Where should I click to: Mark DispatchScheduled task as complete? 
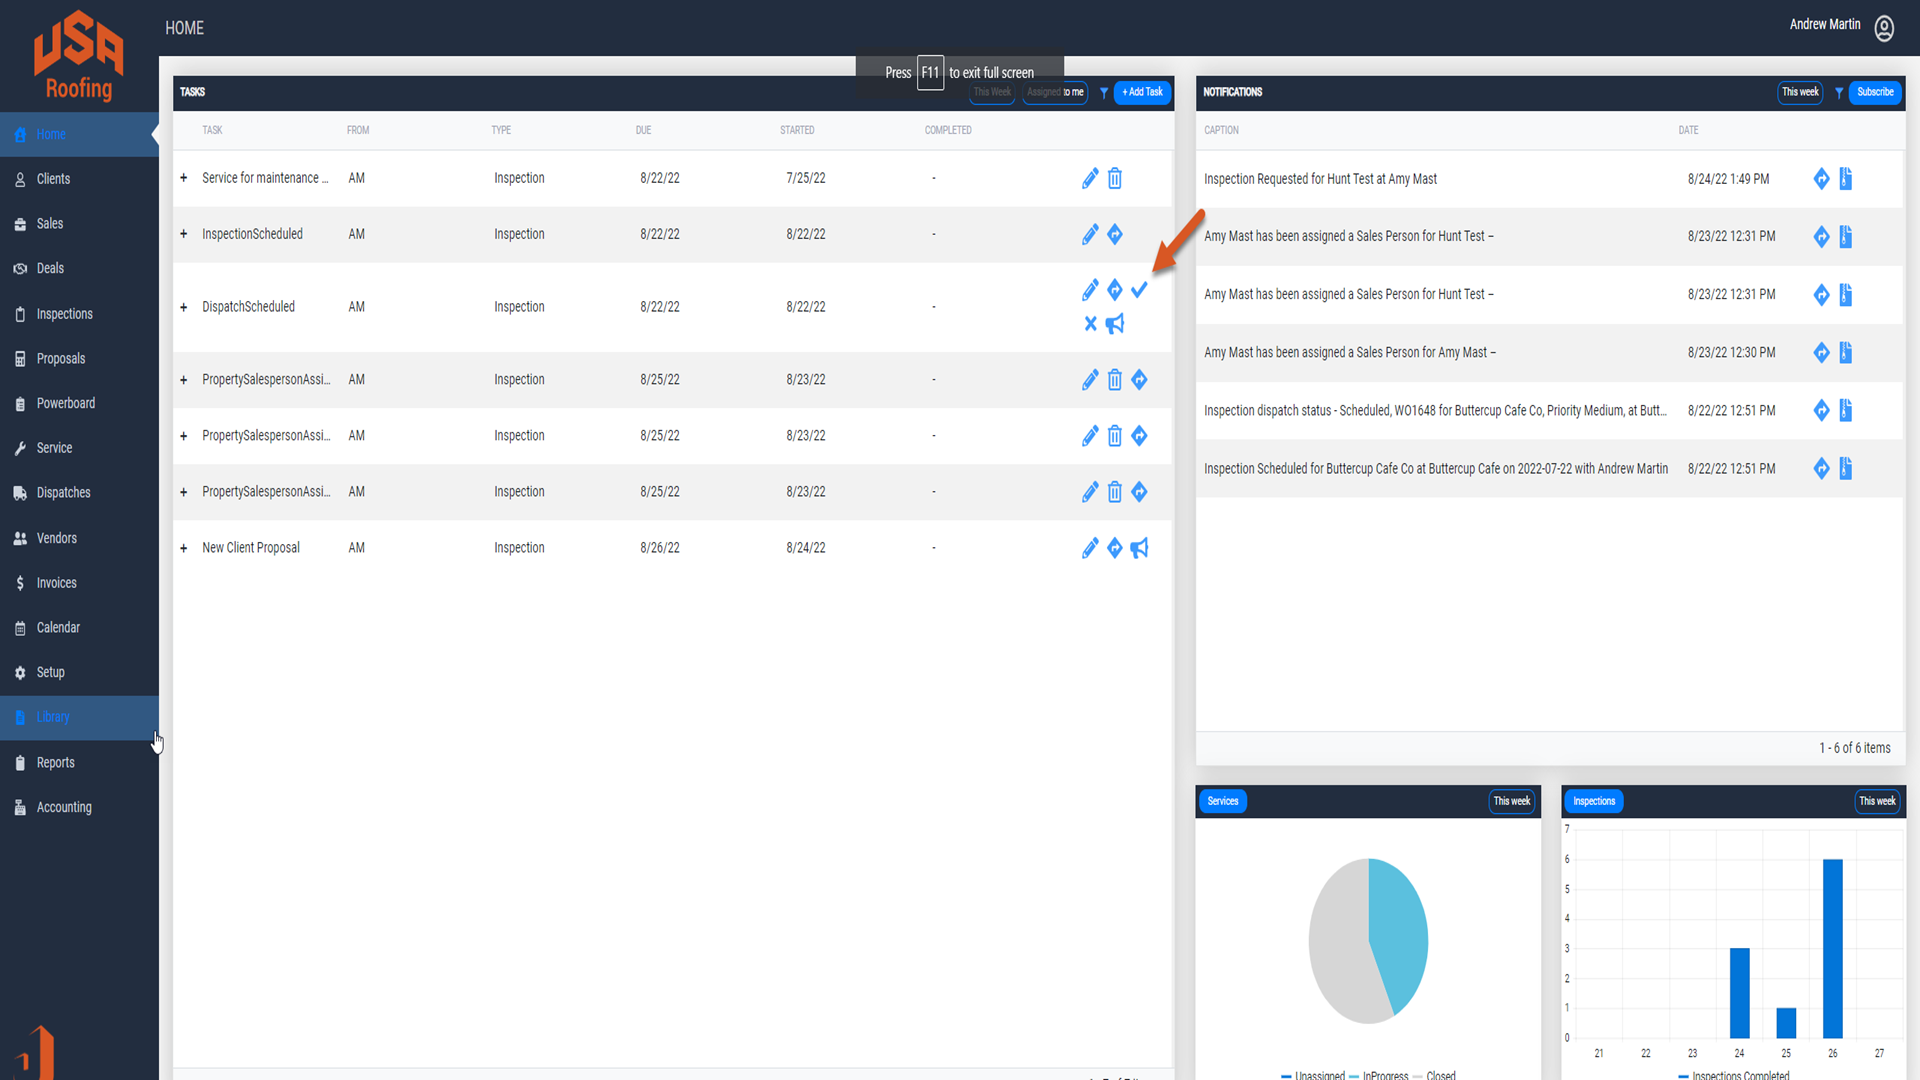click(1139, 290)
